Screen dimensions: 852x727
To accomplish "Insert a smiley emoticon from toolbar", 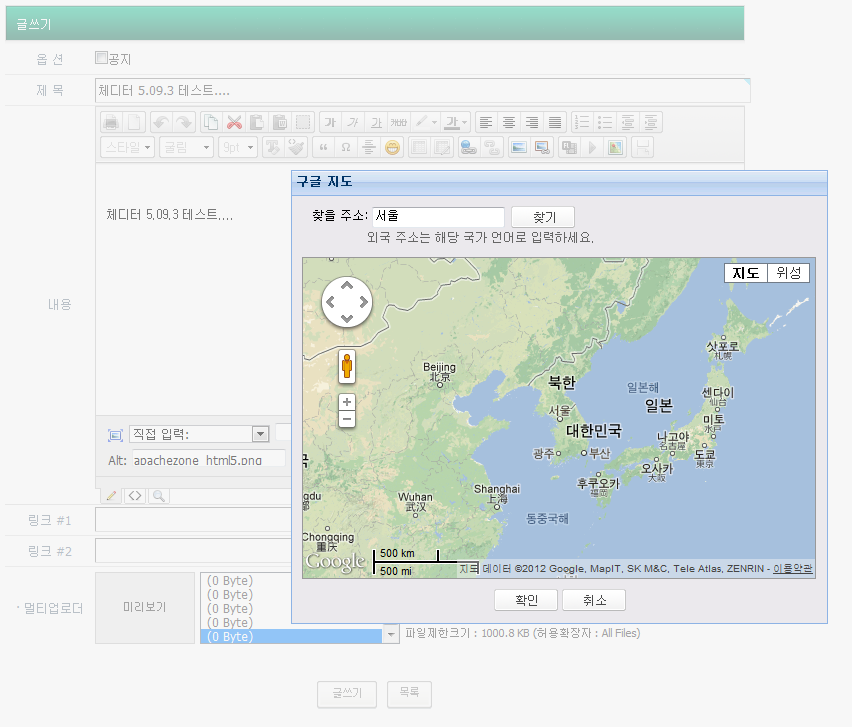I will coord(392,147).
